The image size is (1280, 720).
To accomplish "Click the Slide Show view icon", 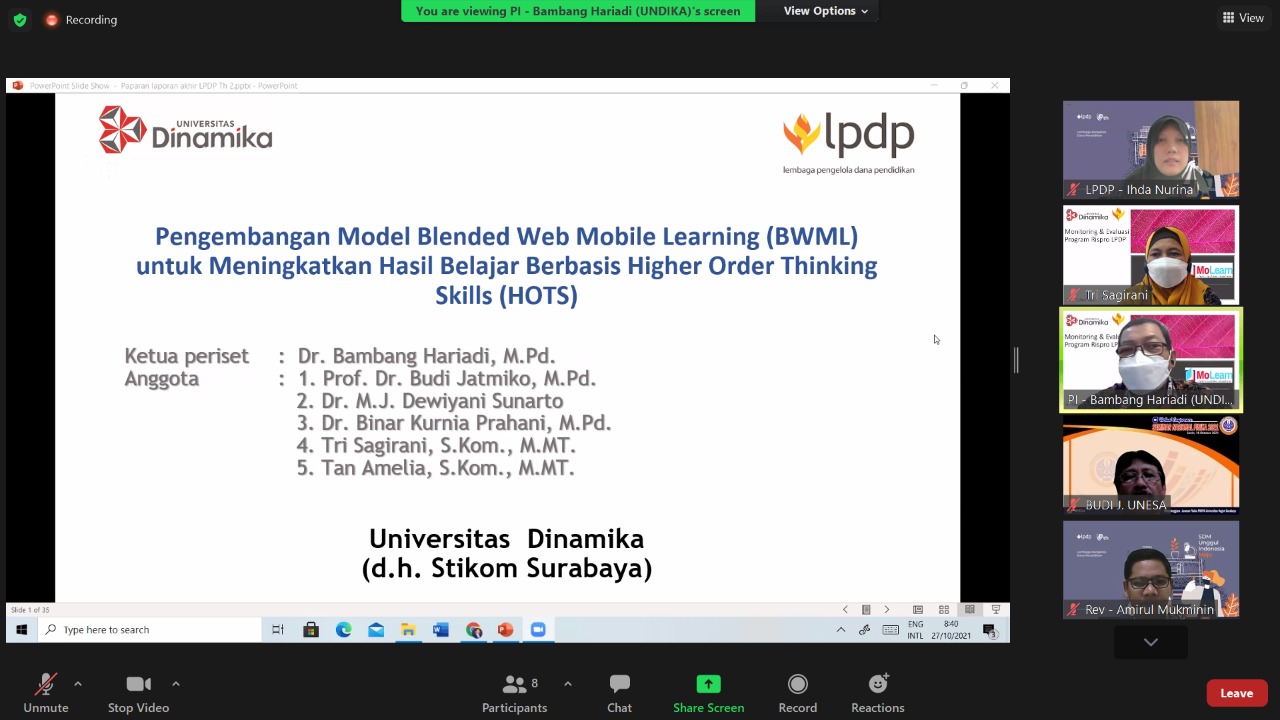I will pyautogui.click(x=996, y=609).
